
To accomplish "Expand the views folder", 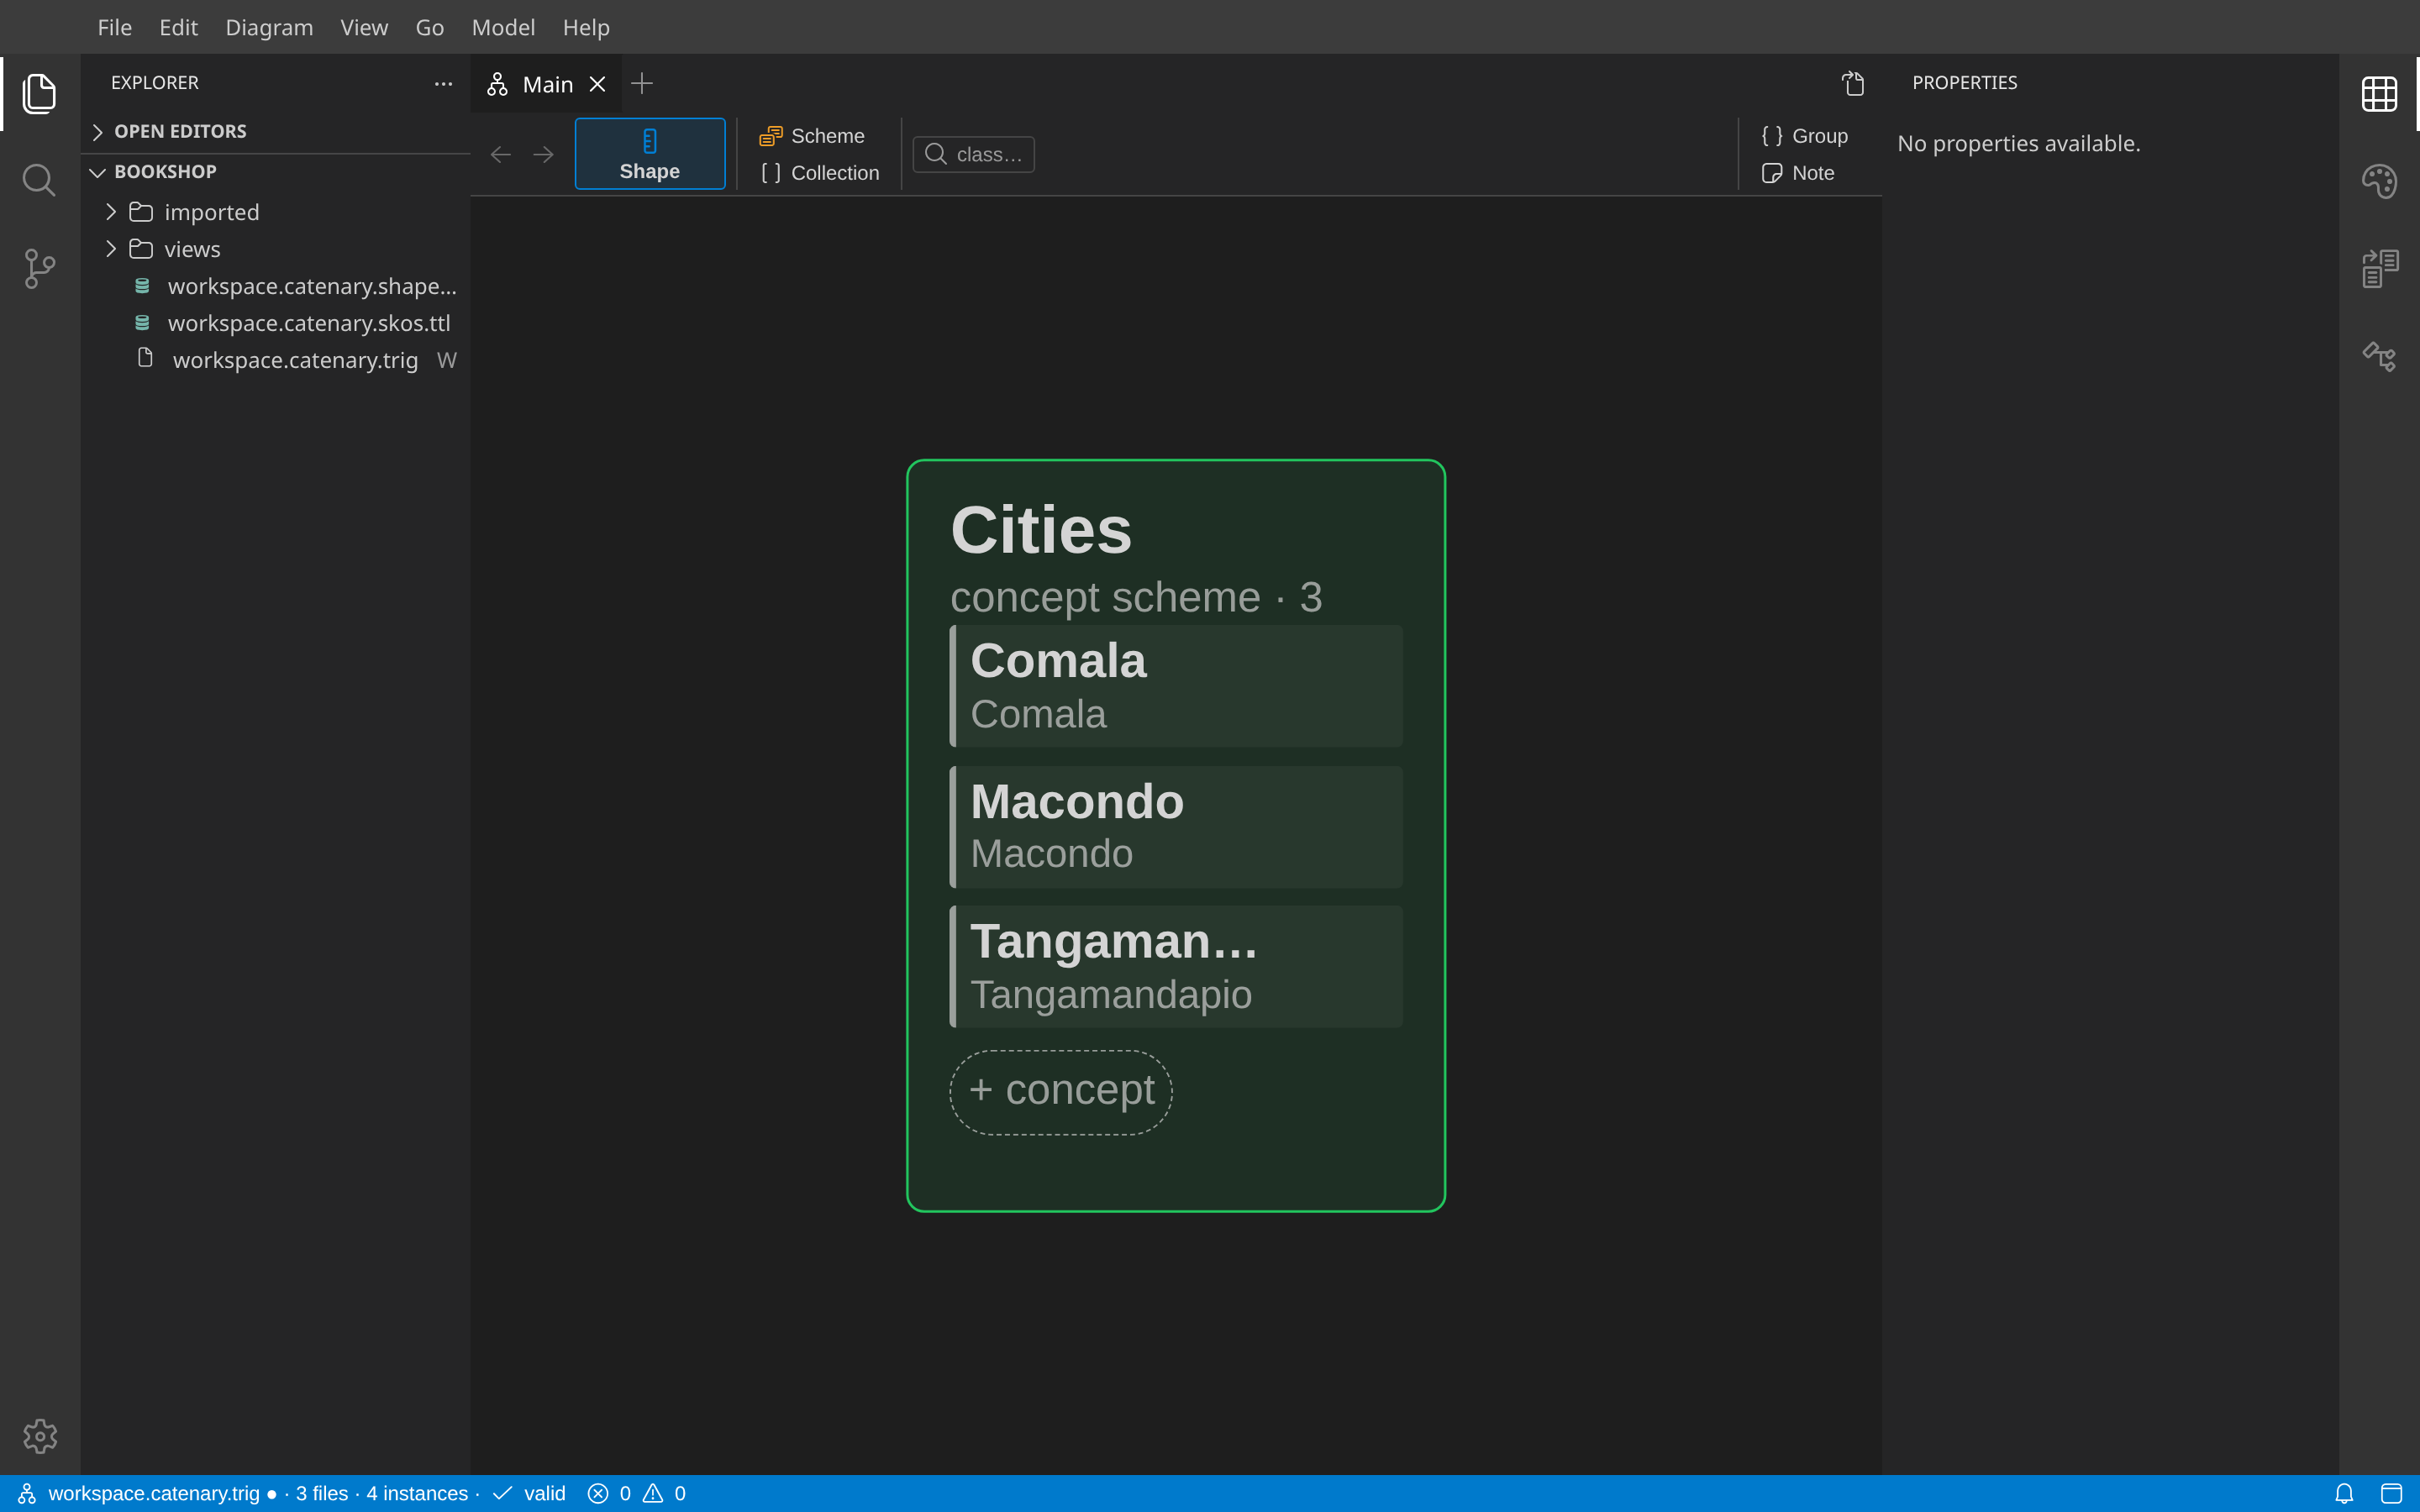I will tap(275, 249).
